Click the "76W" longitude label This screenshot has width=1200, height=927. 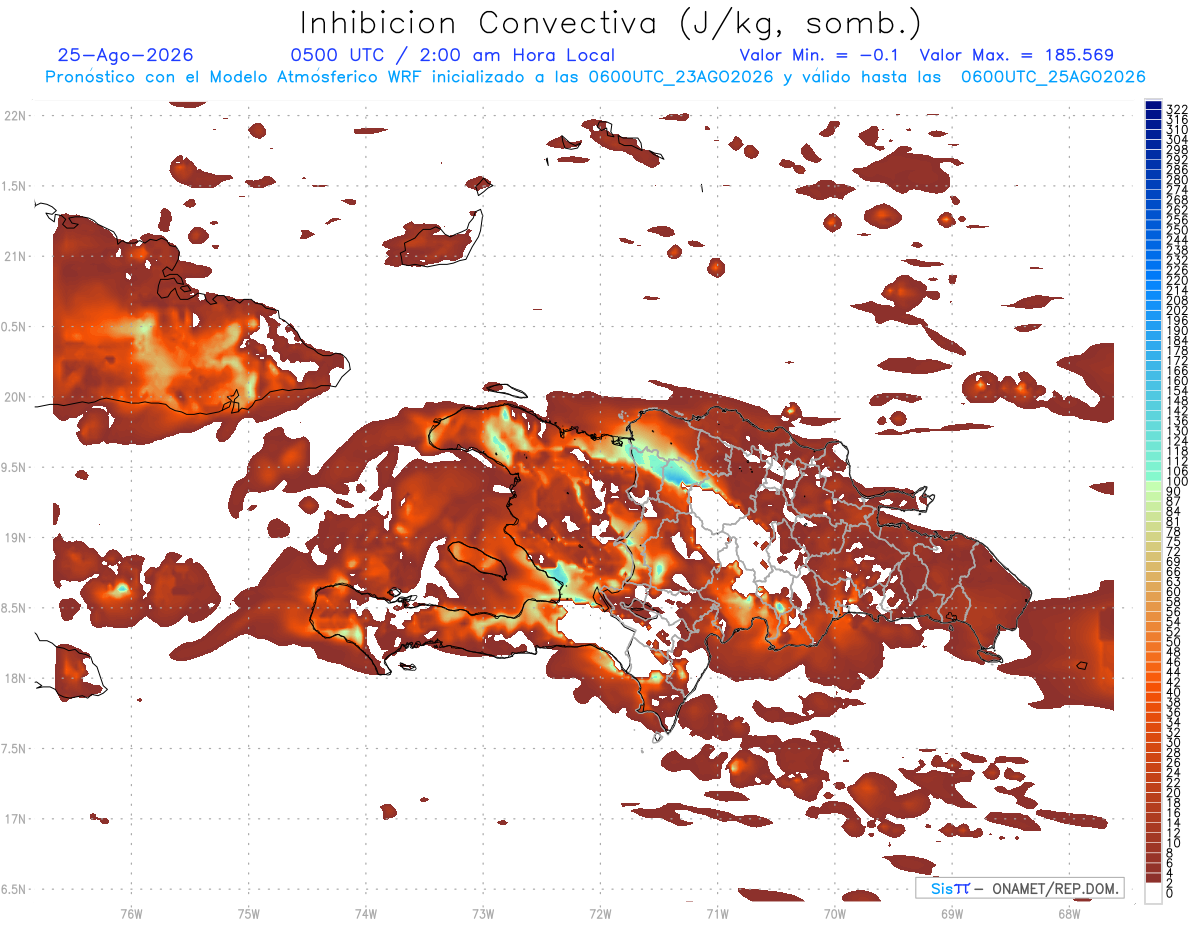pyautogui.click(x=131, y=913)
